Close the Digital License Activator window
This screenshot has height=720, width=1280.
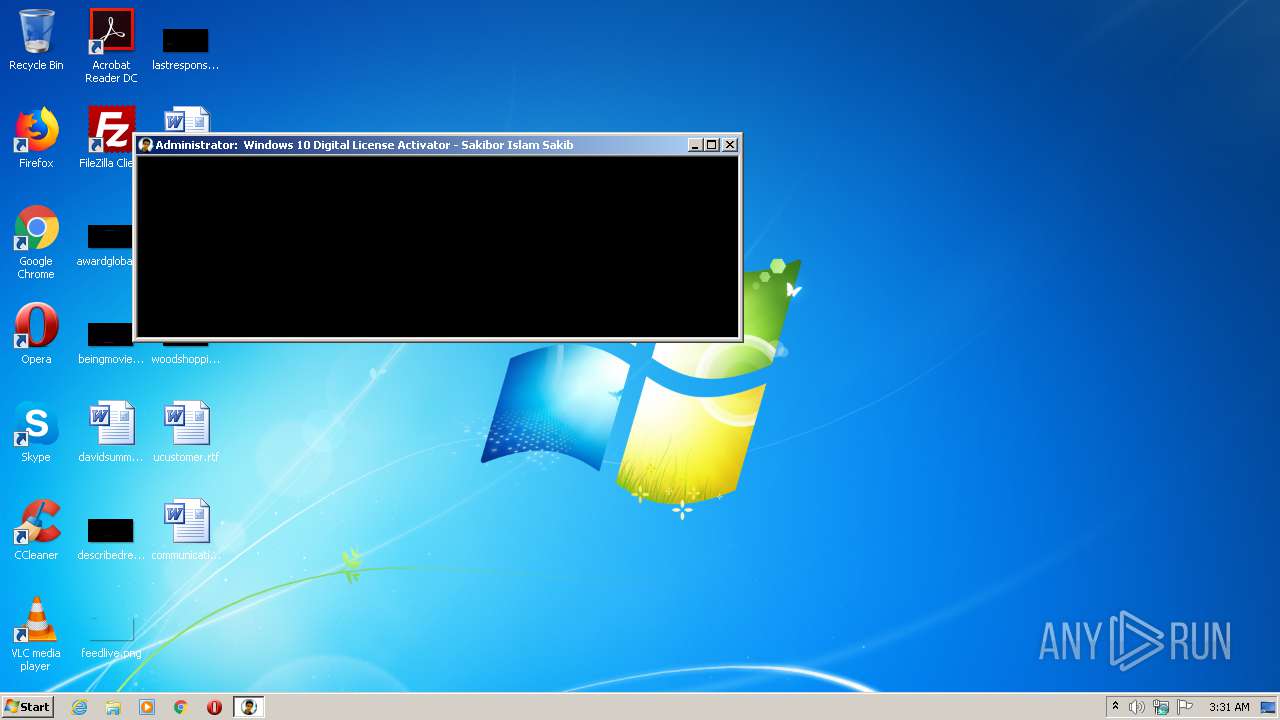(x=730, y=145)
